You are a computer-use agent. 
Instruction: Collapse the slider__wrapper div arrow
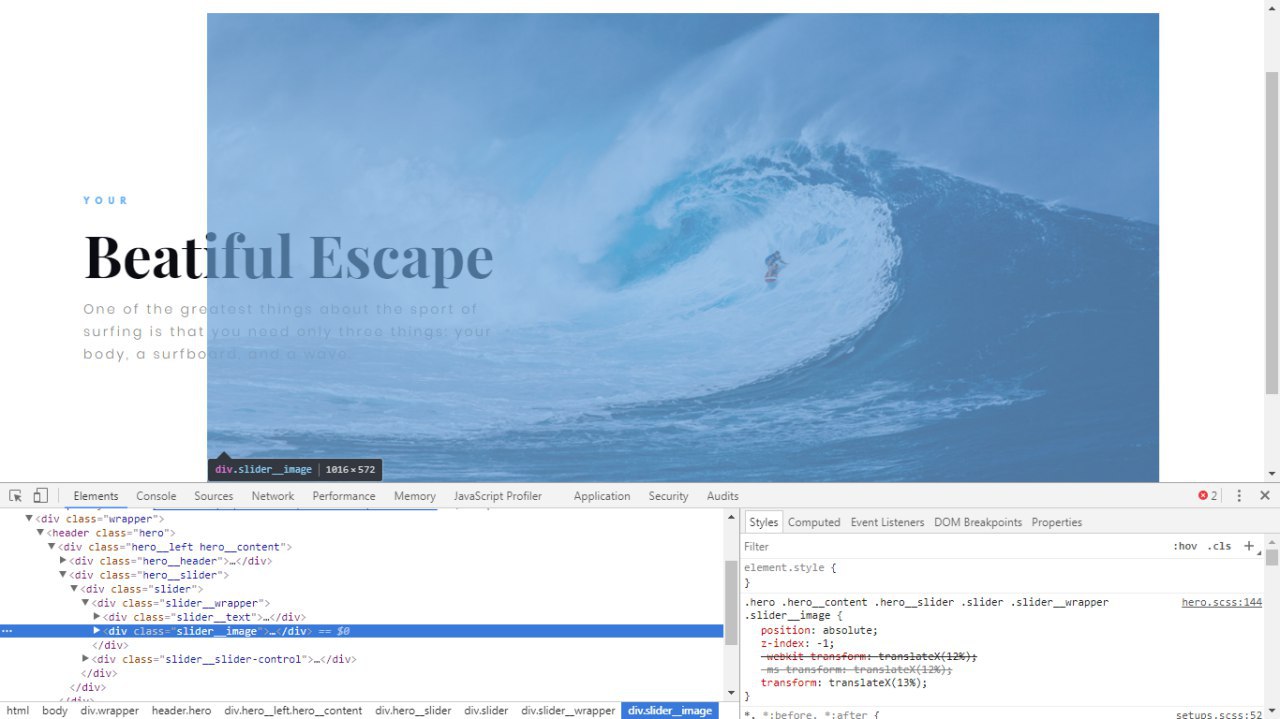point(86,603)
